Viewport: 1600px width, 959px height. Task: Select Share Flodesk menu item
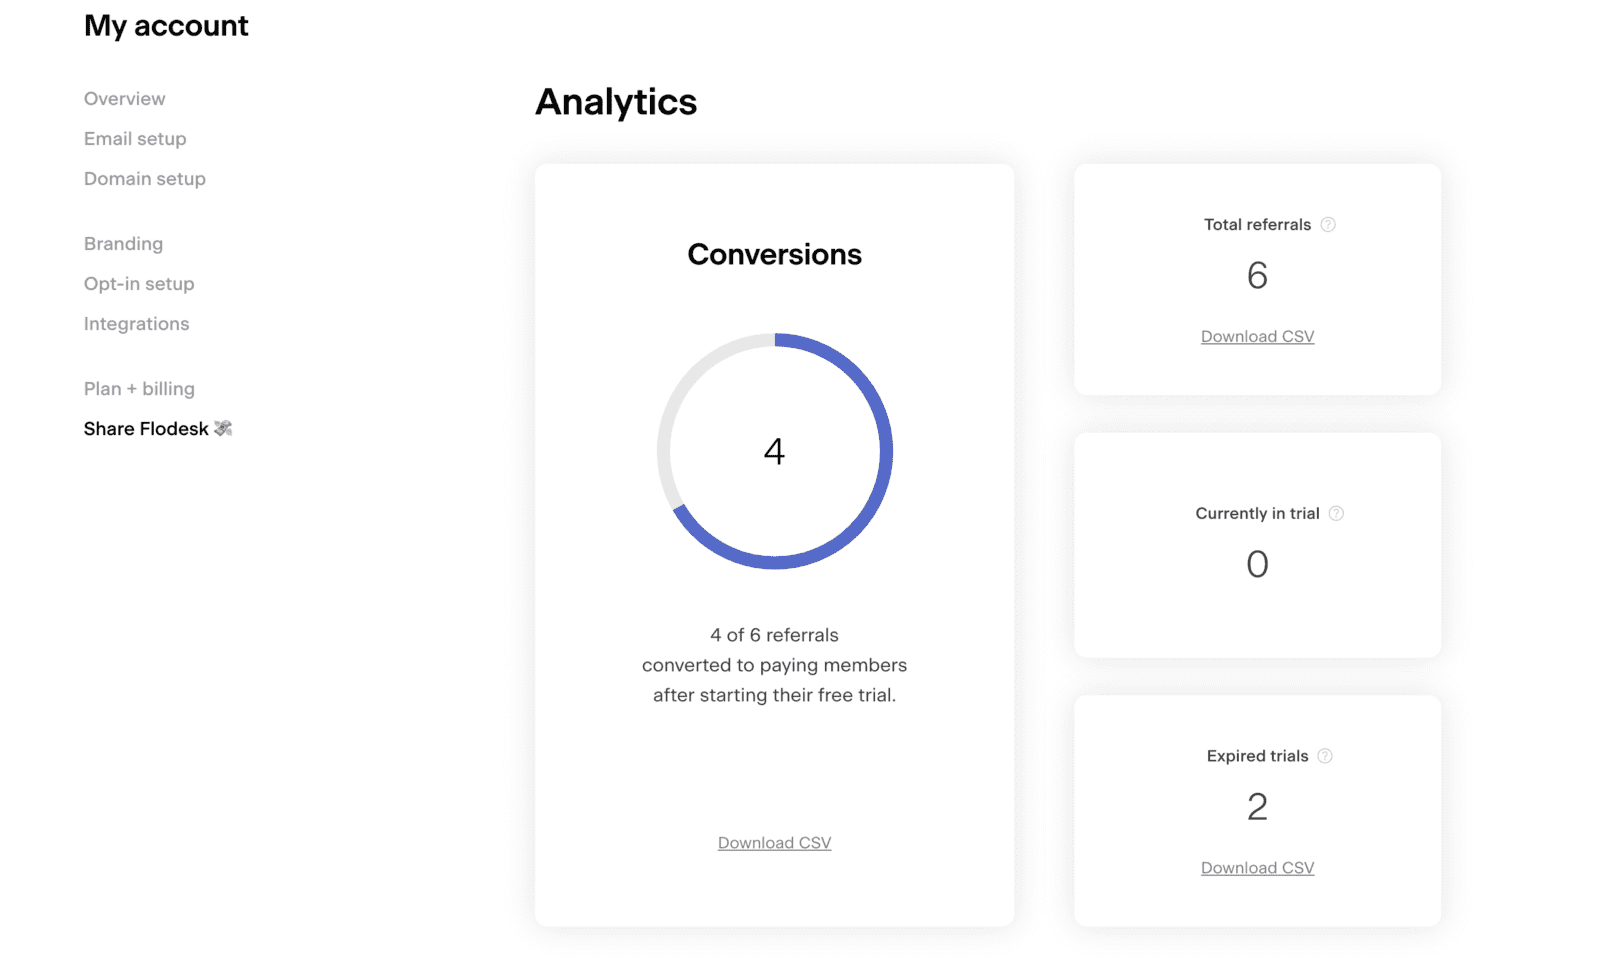pos(146,429)
